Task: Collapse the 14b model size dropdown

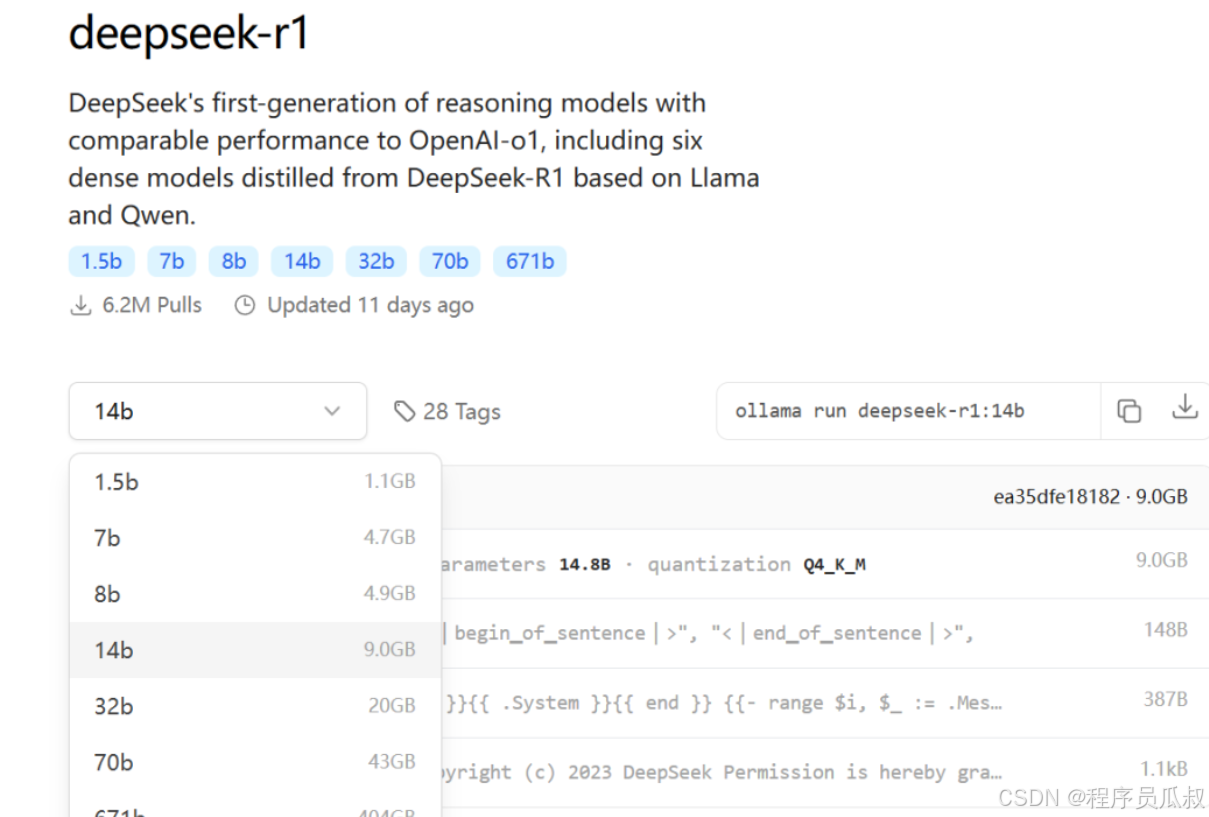Action: coord(218,411)
